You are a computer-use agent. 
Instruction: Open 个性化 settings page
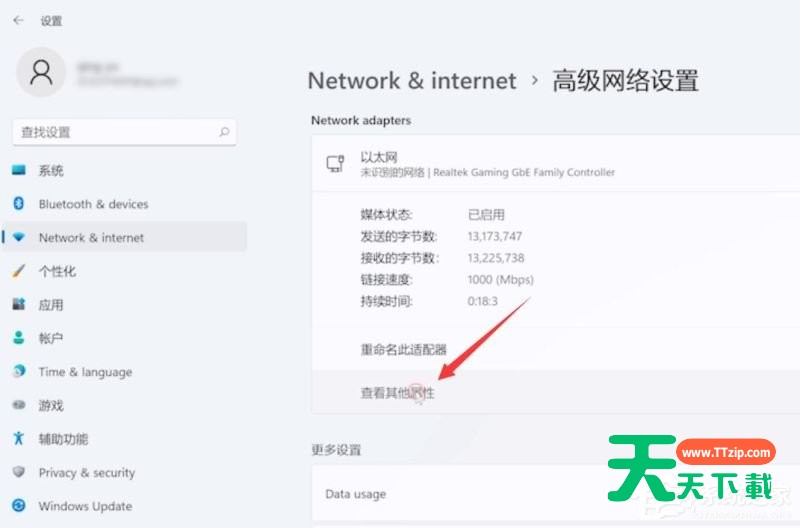click(x=124, y=271)
